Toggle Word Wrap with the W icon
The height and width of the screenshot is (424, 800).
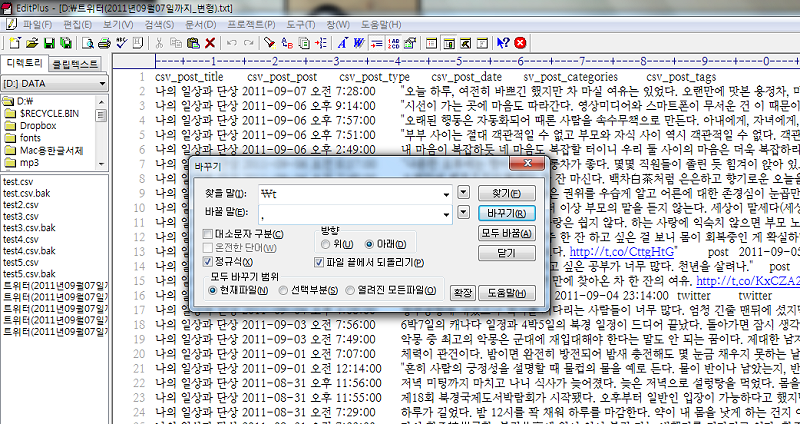pos(359,43)
